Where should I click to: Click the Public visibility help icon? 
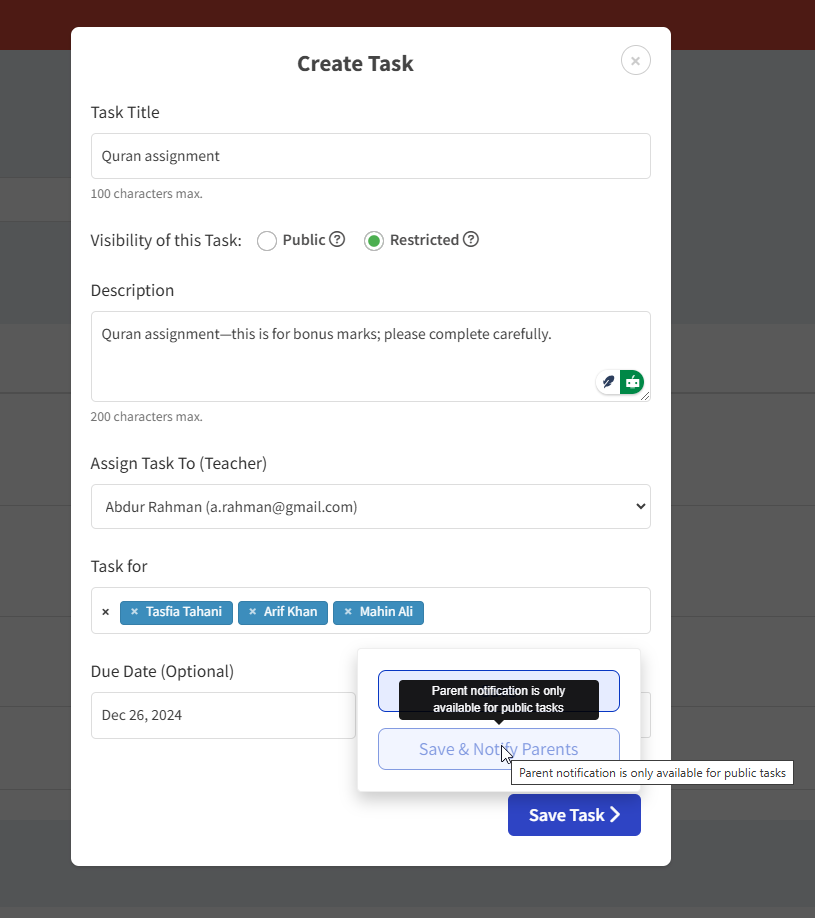click(x=337, y=240)
